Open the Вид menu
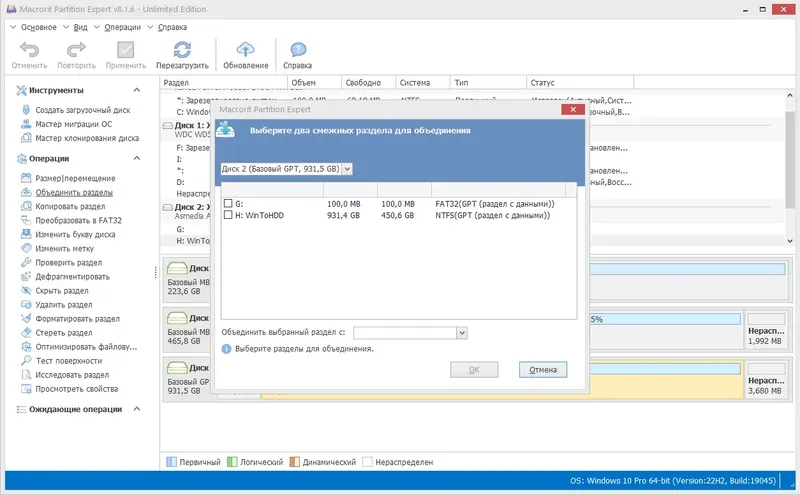 point(81,27)
